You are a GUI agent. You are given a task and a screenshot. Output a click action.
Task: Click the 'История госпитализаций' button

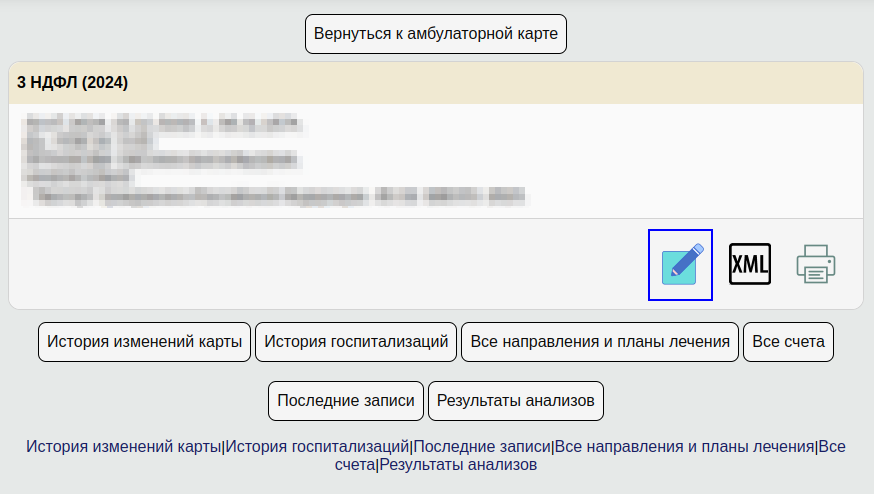pos(356,342)
